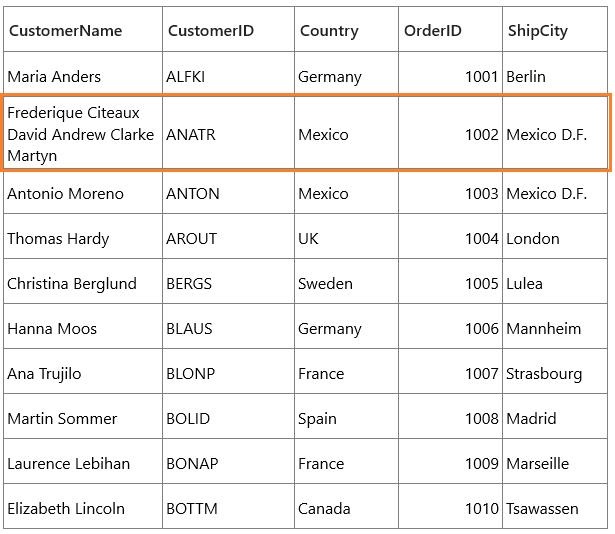
Task: Select the Maria Anders cell
Action: coord(83,74)
